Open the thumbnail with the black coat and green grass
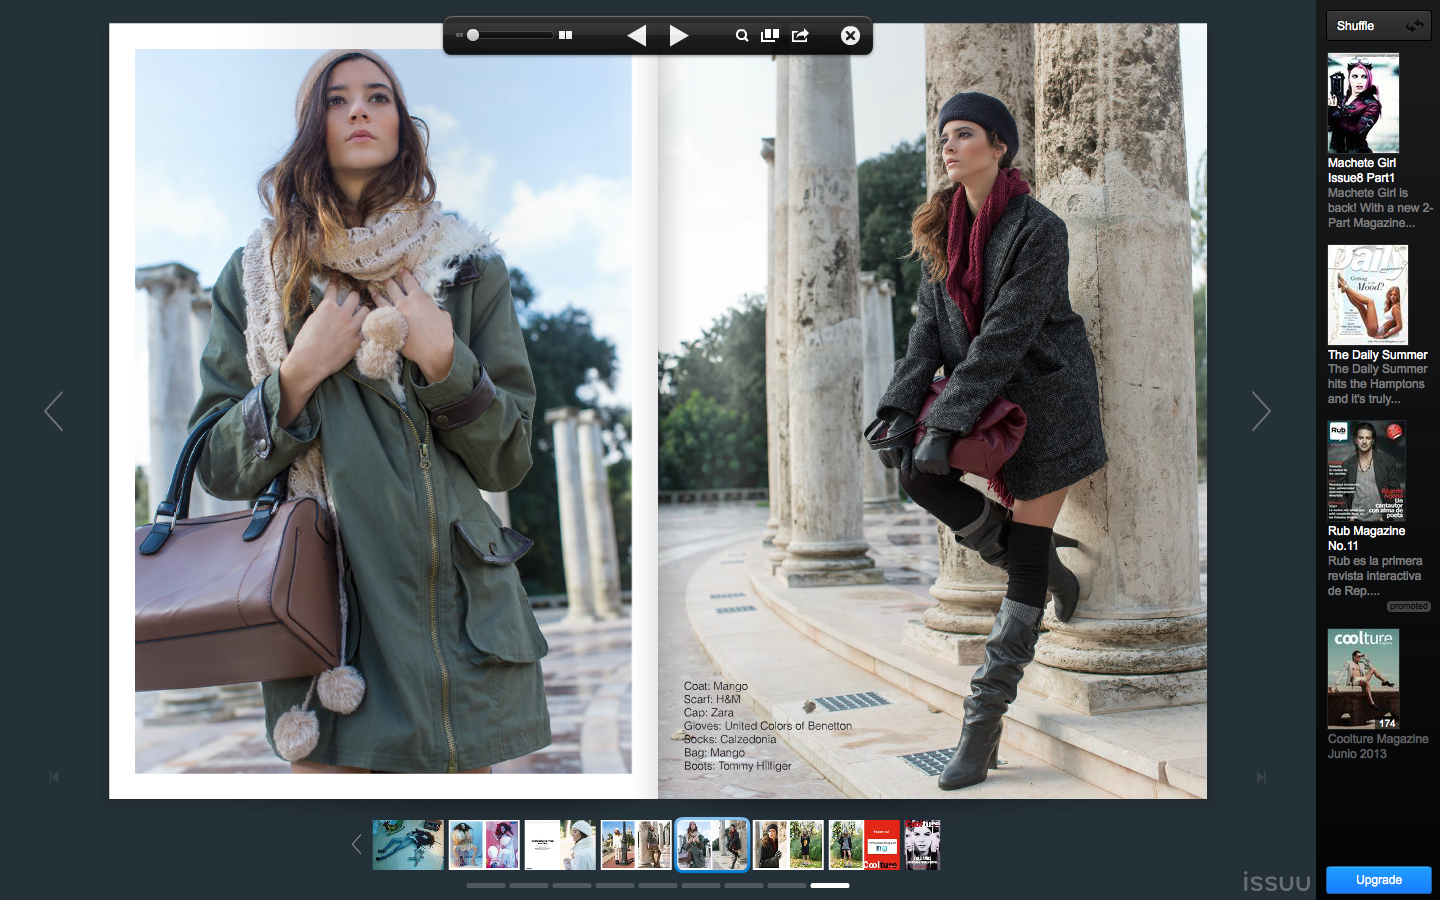Image resolution: width=1440 pixels, height=900 pixels. (788, 845)
